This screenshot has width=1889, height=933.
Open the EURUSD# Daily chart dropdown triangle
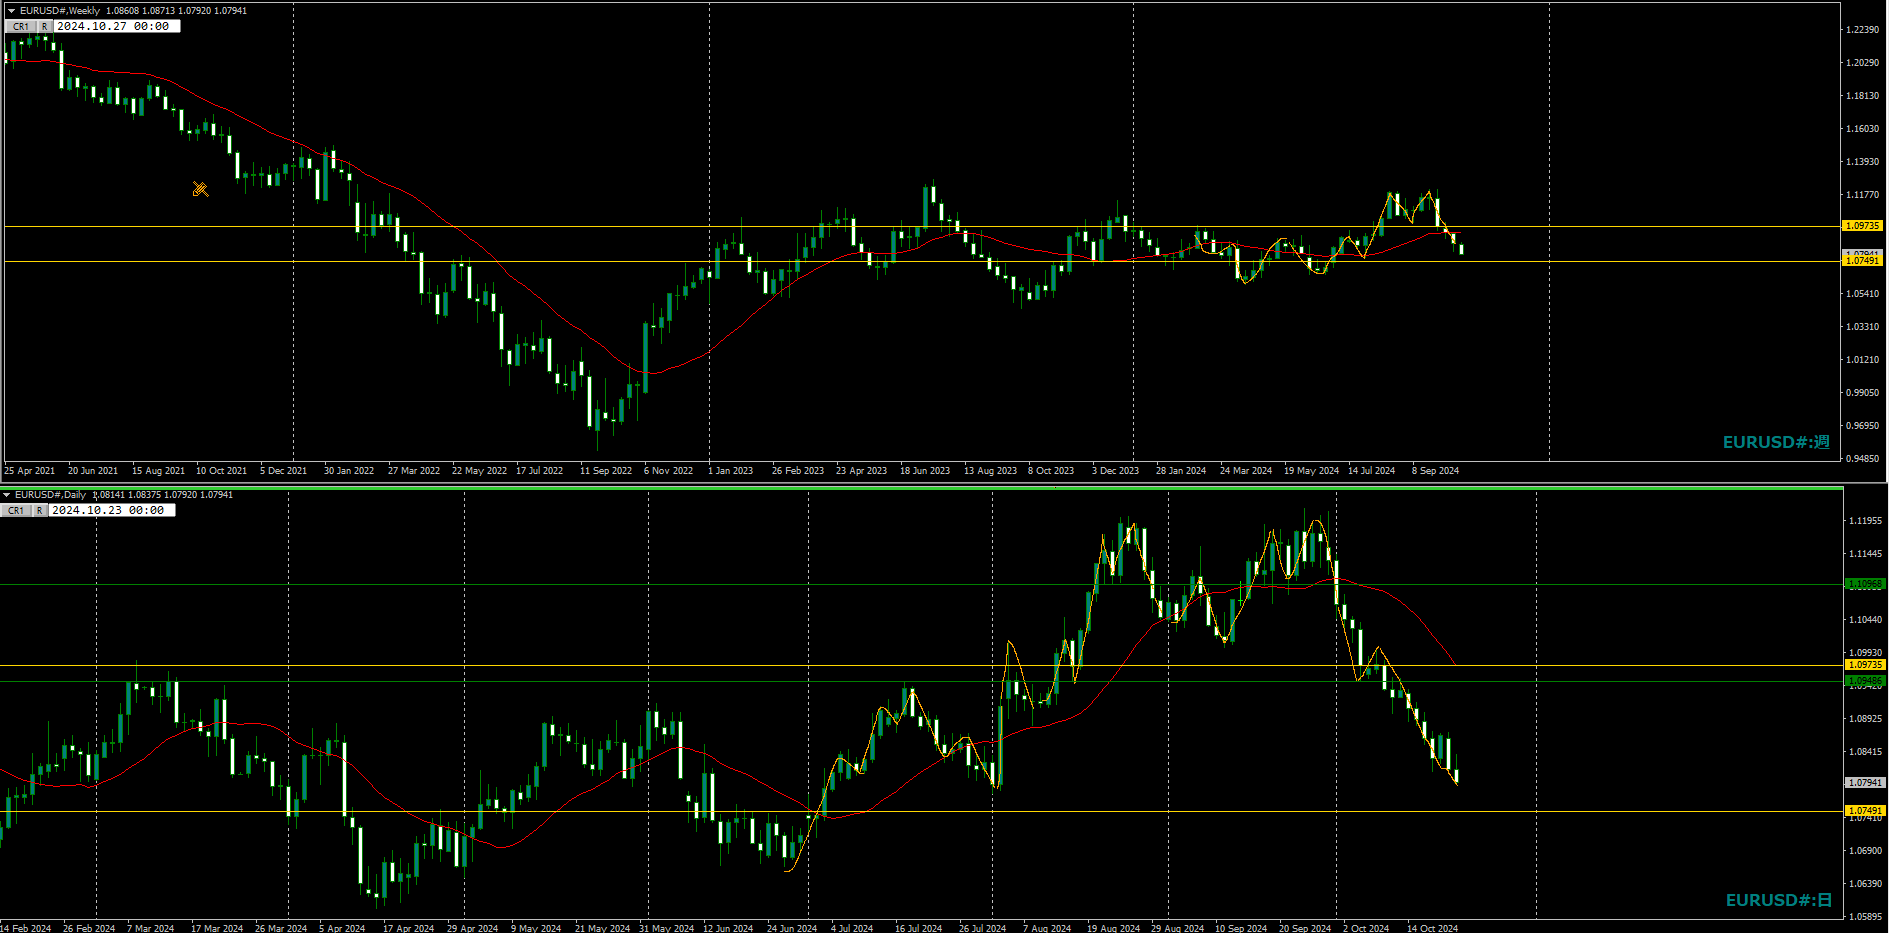tap(7, 495)
